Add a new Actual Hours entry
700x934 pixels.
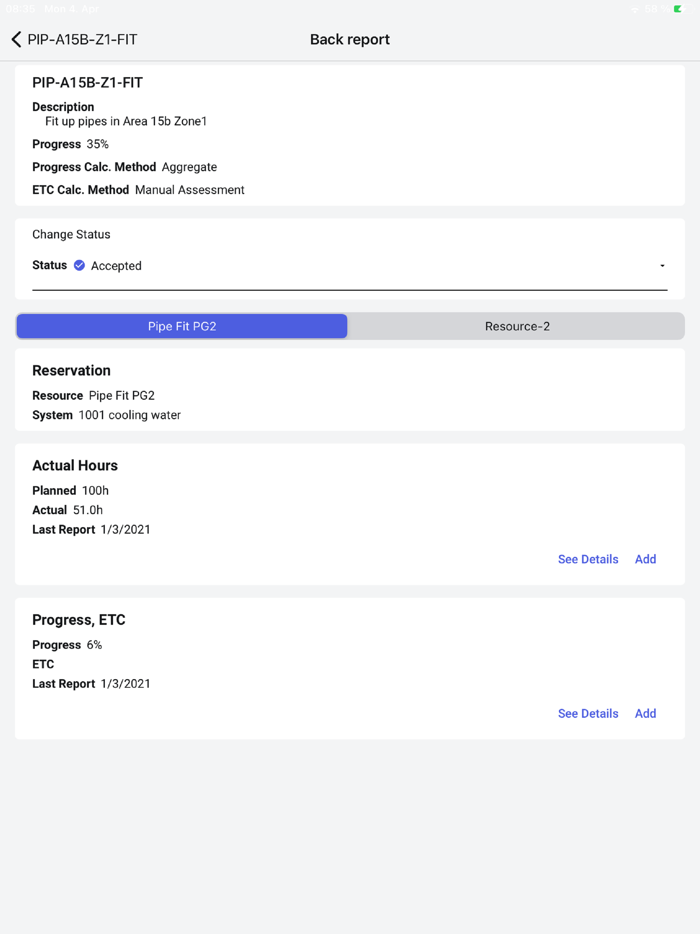(645, 559)
